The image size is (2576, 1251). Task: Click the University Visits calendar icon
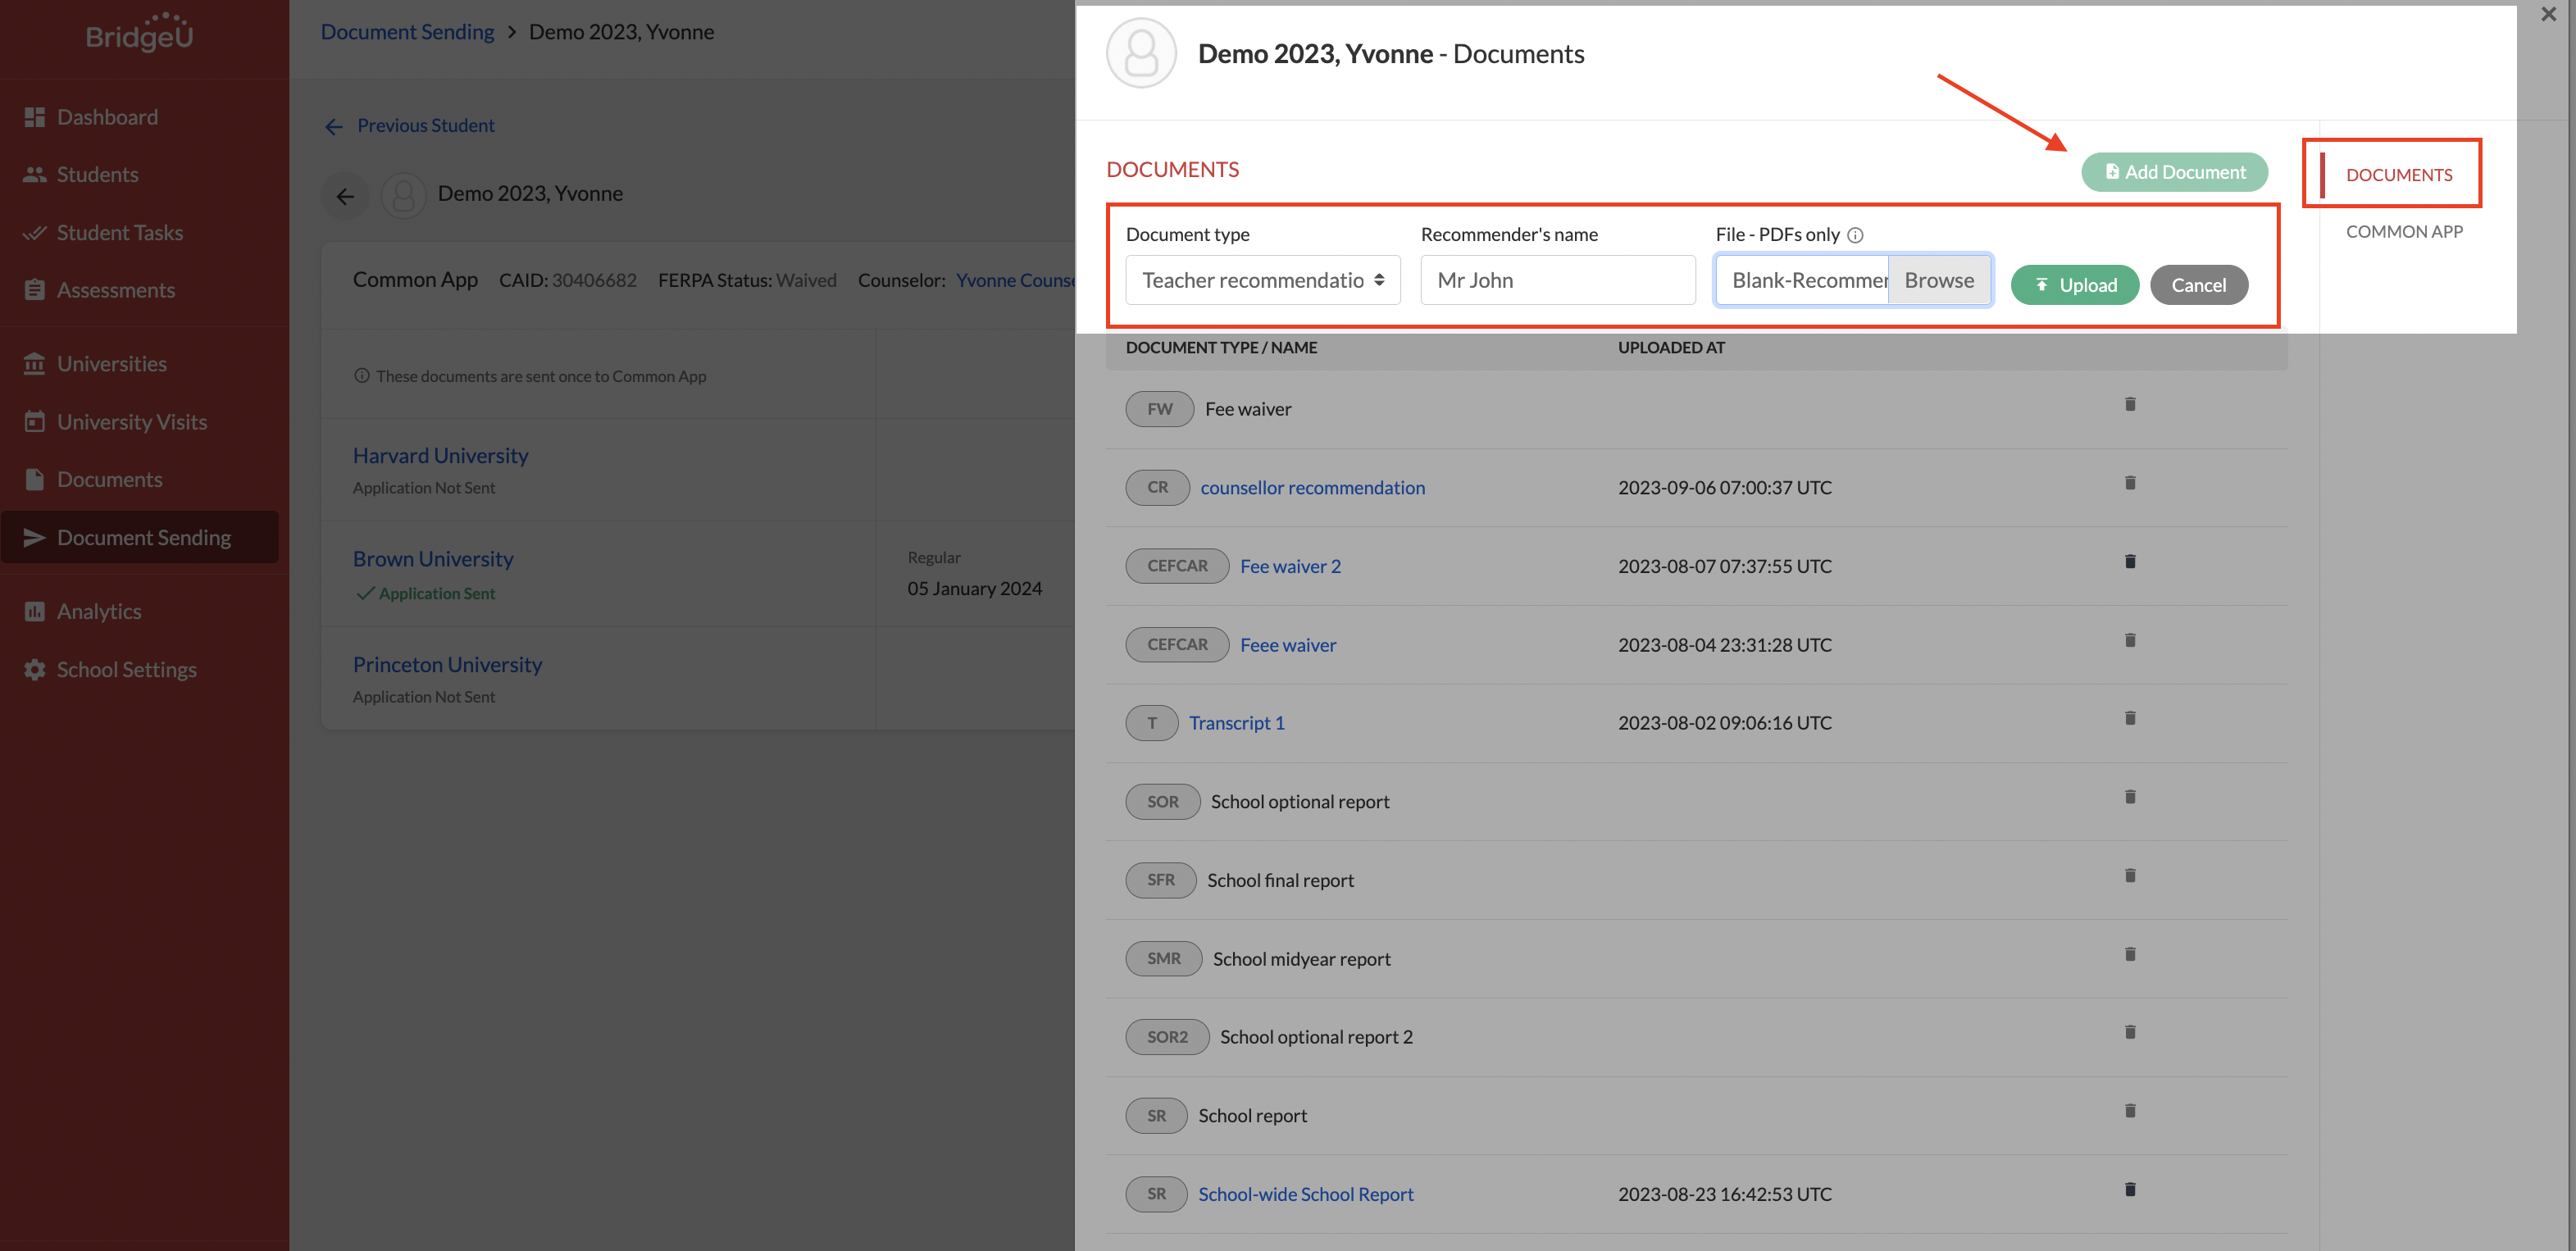coord(35,422)
